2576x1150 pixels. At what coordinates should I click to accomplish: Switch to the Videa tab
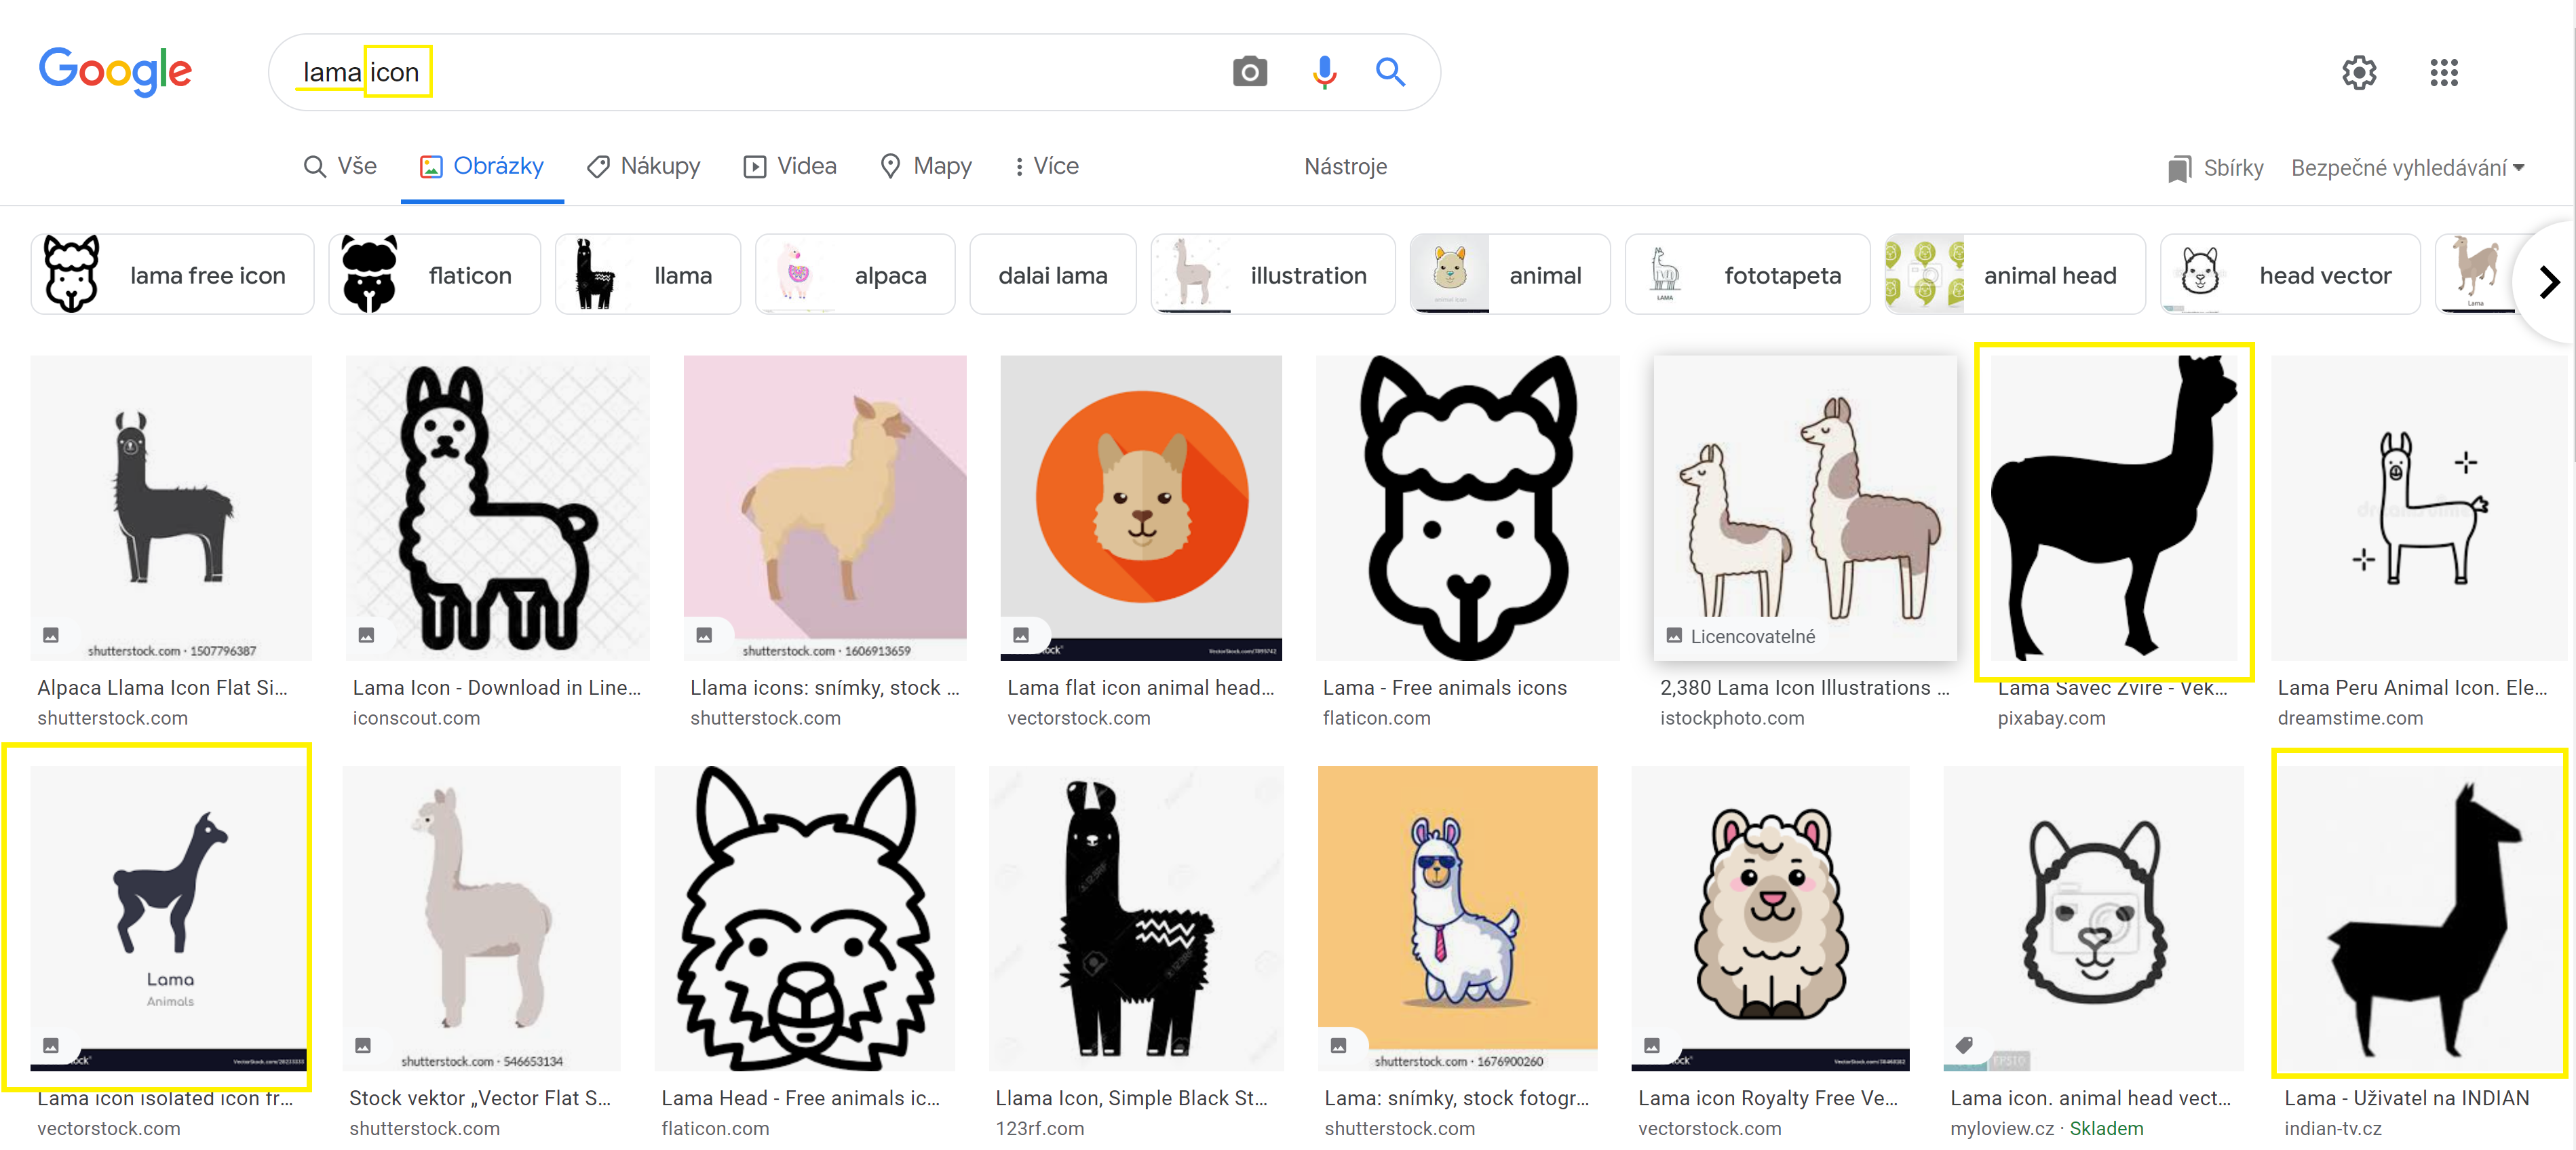[790, 166]
